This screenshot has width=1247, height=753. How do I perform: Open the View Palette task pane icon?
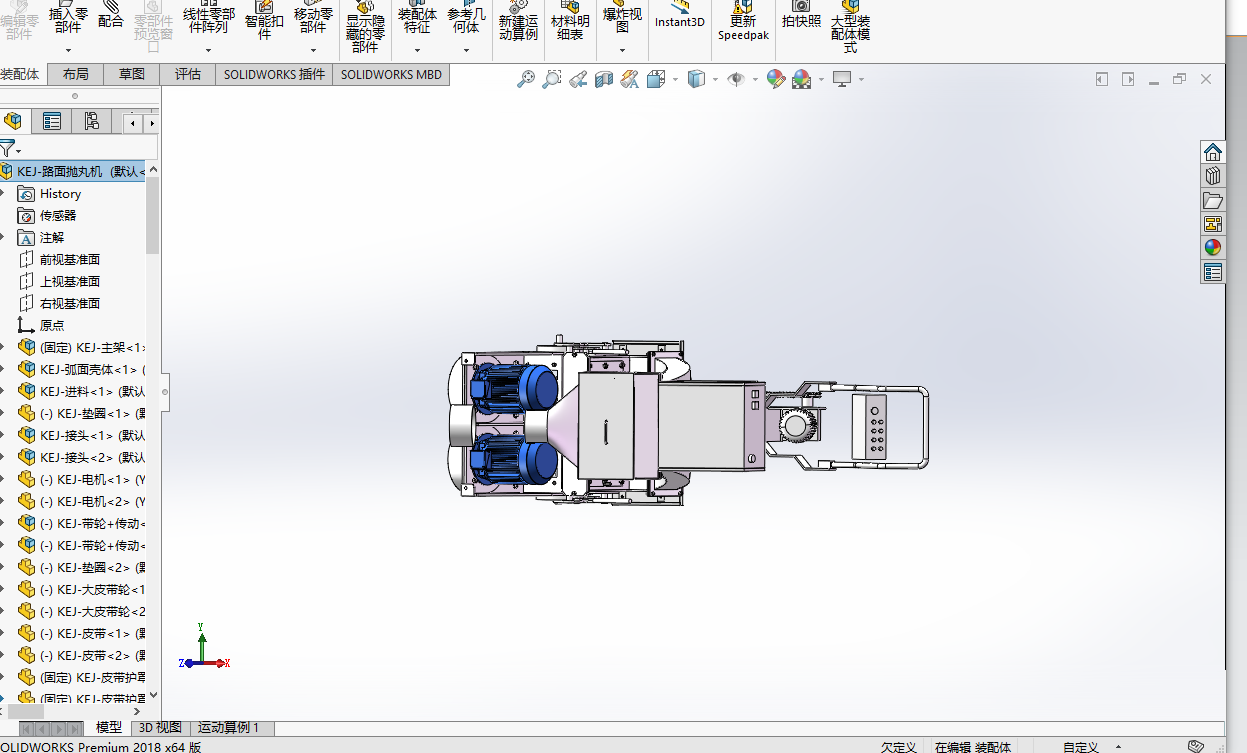coord(1213,224)
